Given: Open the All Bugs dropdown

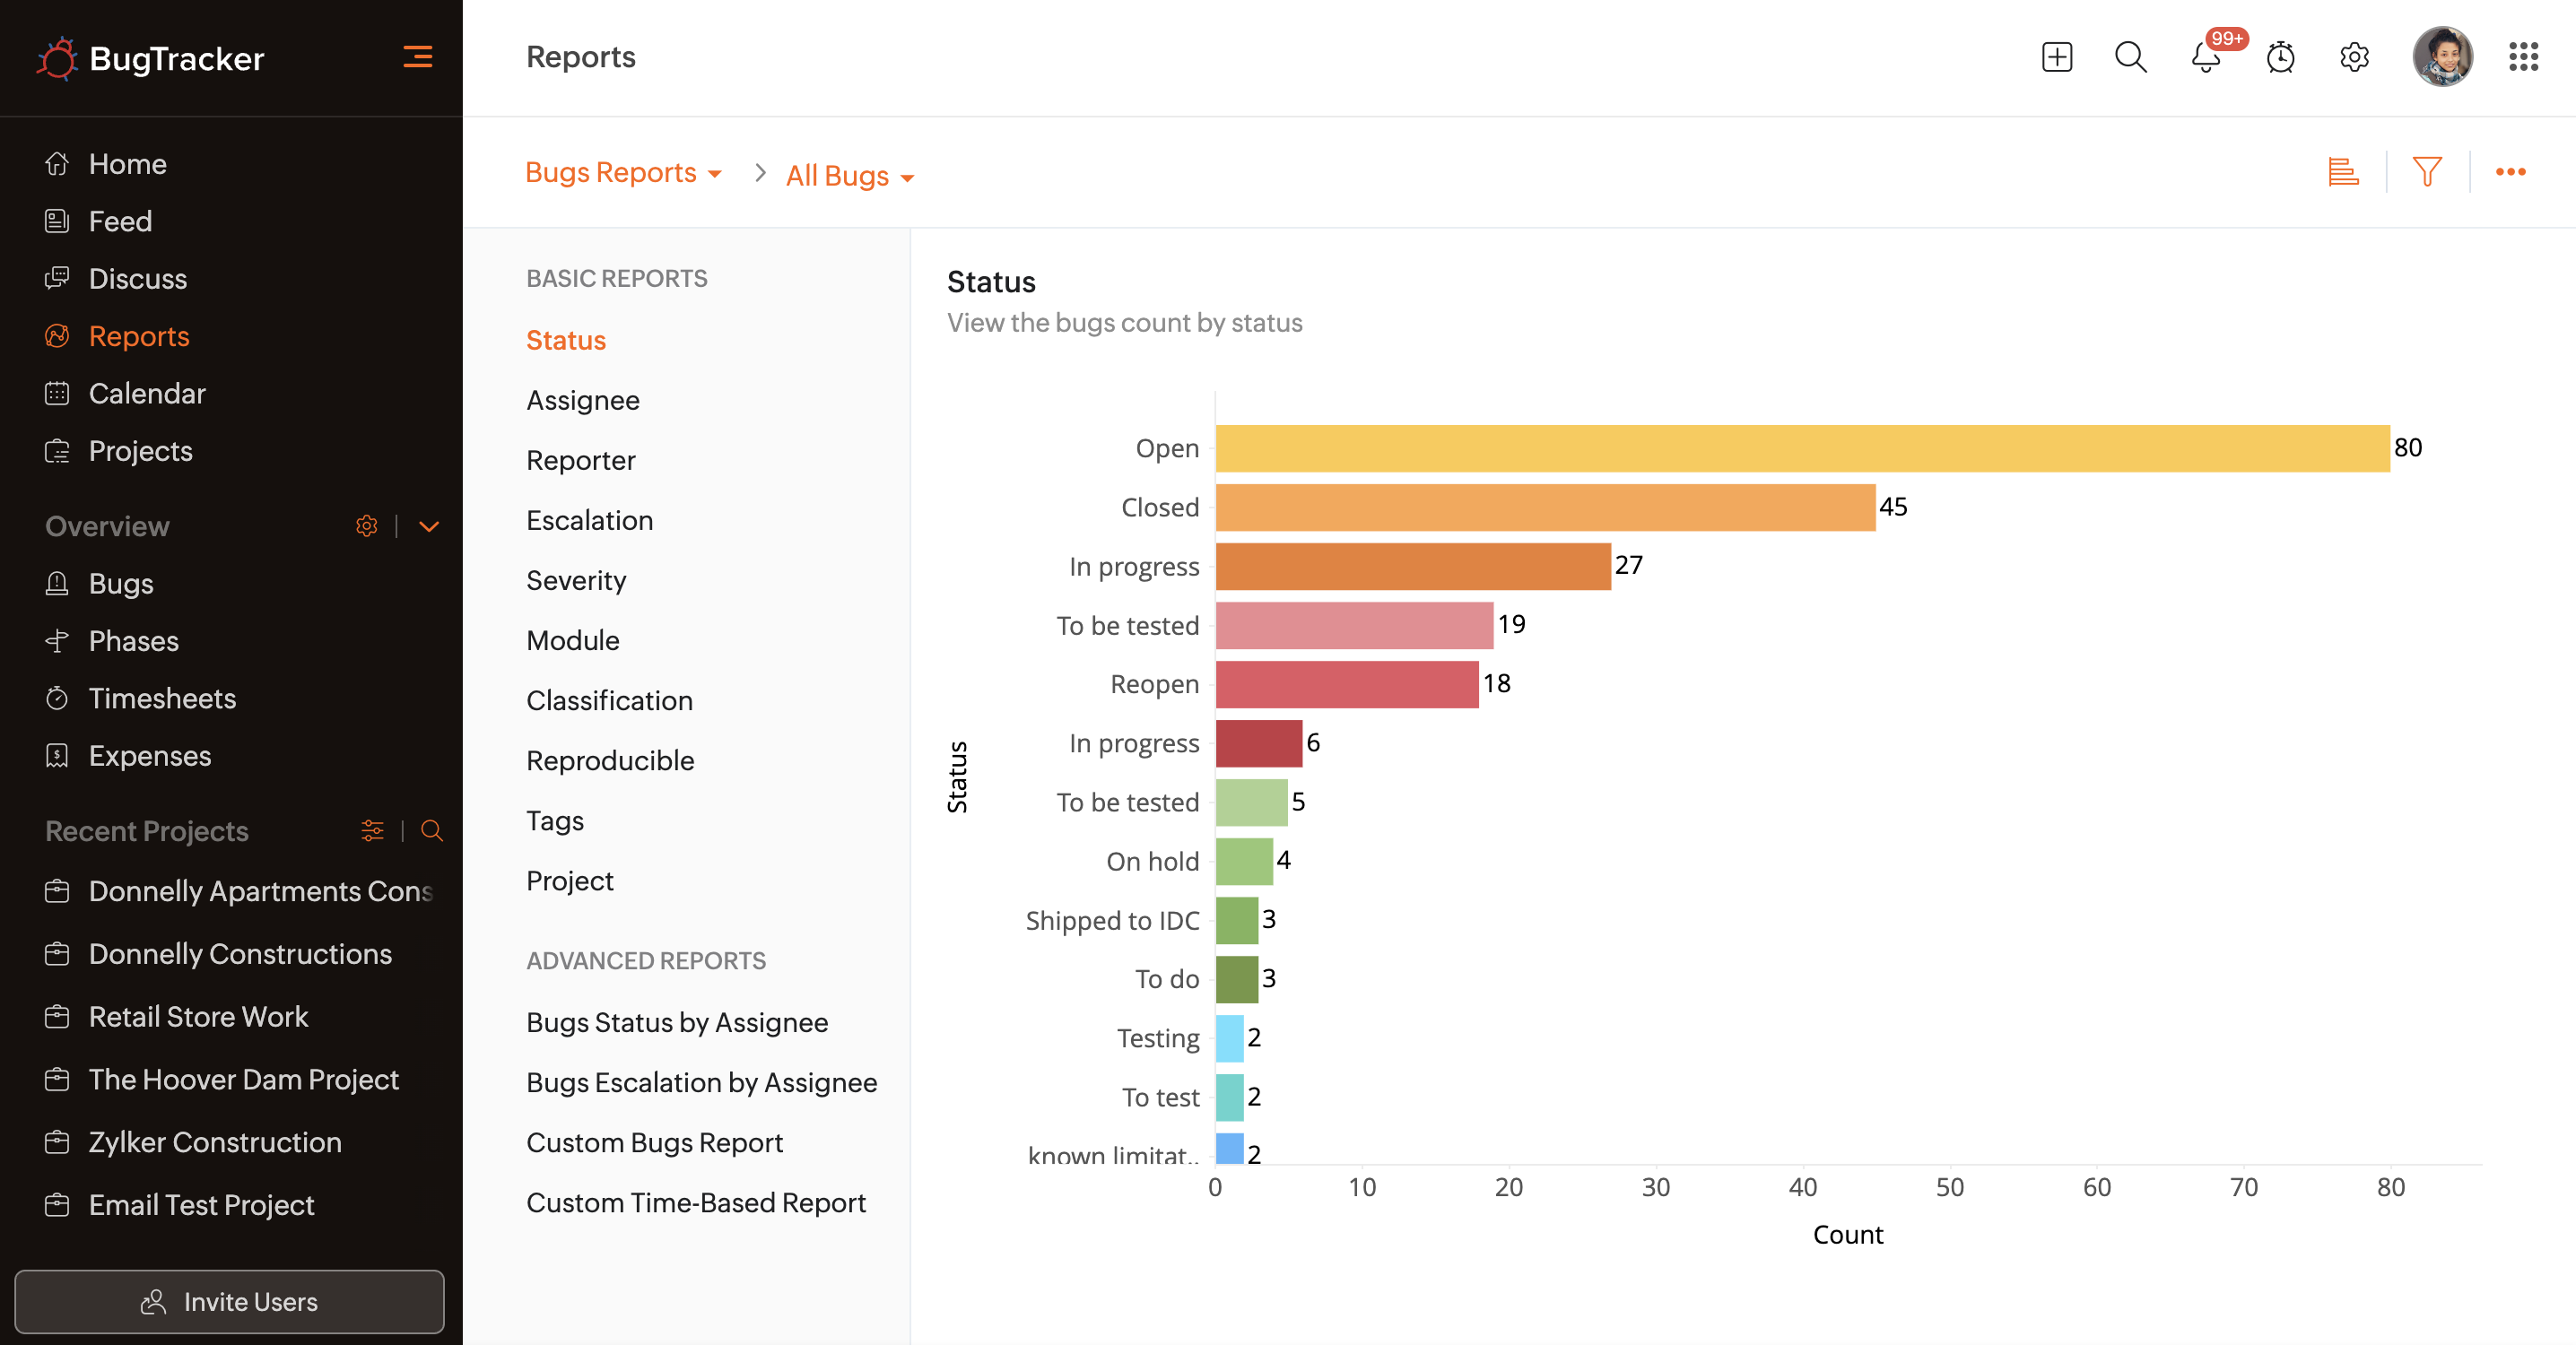Looking at the screenshot, I should tap(849, 176).
